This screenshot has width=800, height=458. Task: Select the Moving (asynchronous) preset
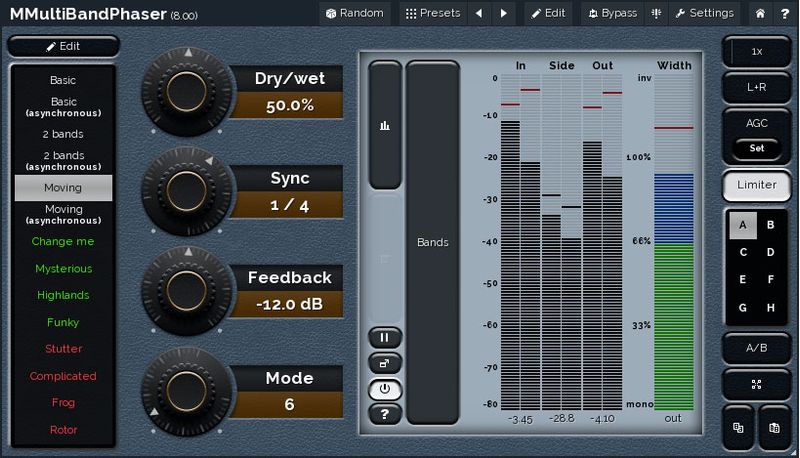[63, 214]
